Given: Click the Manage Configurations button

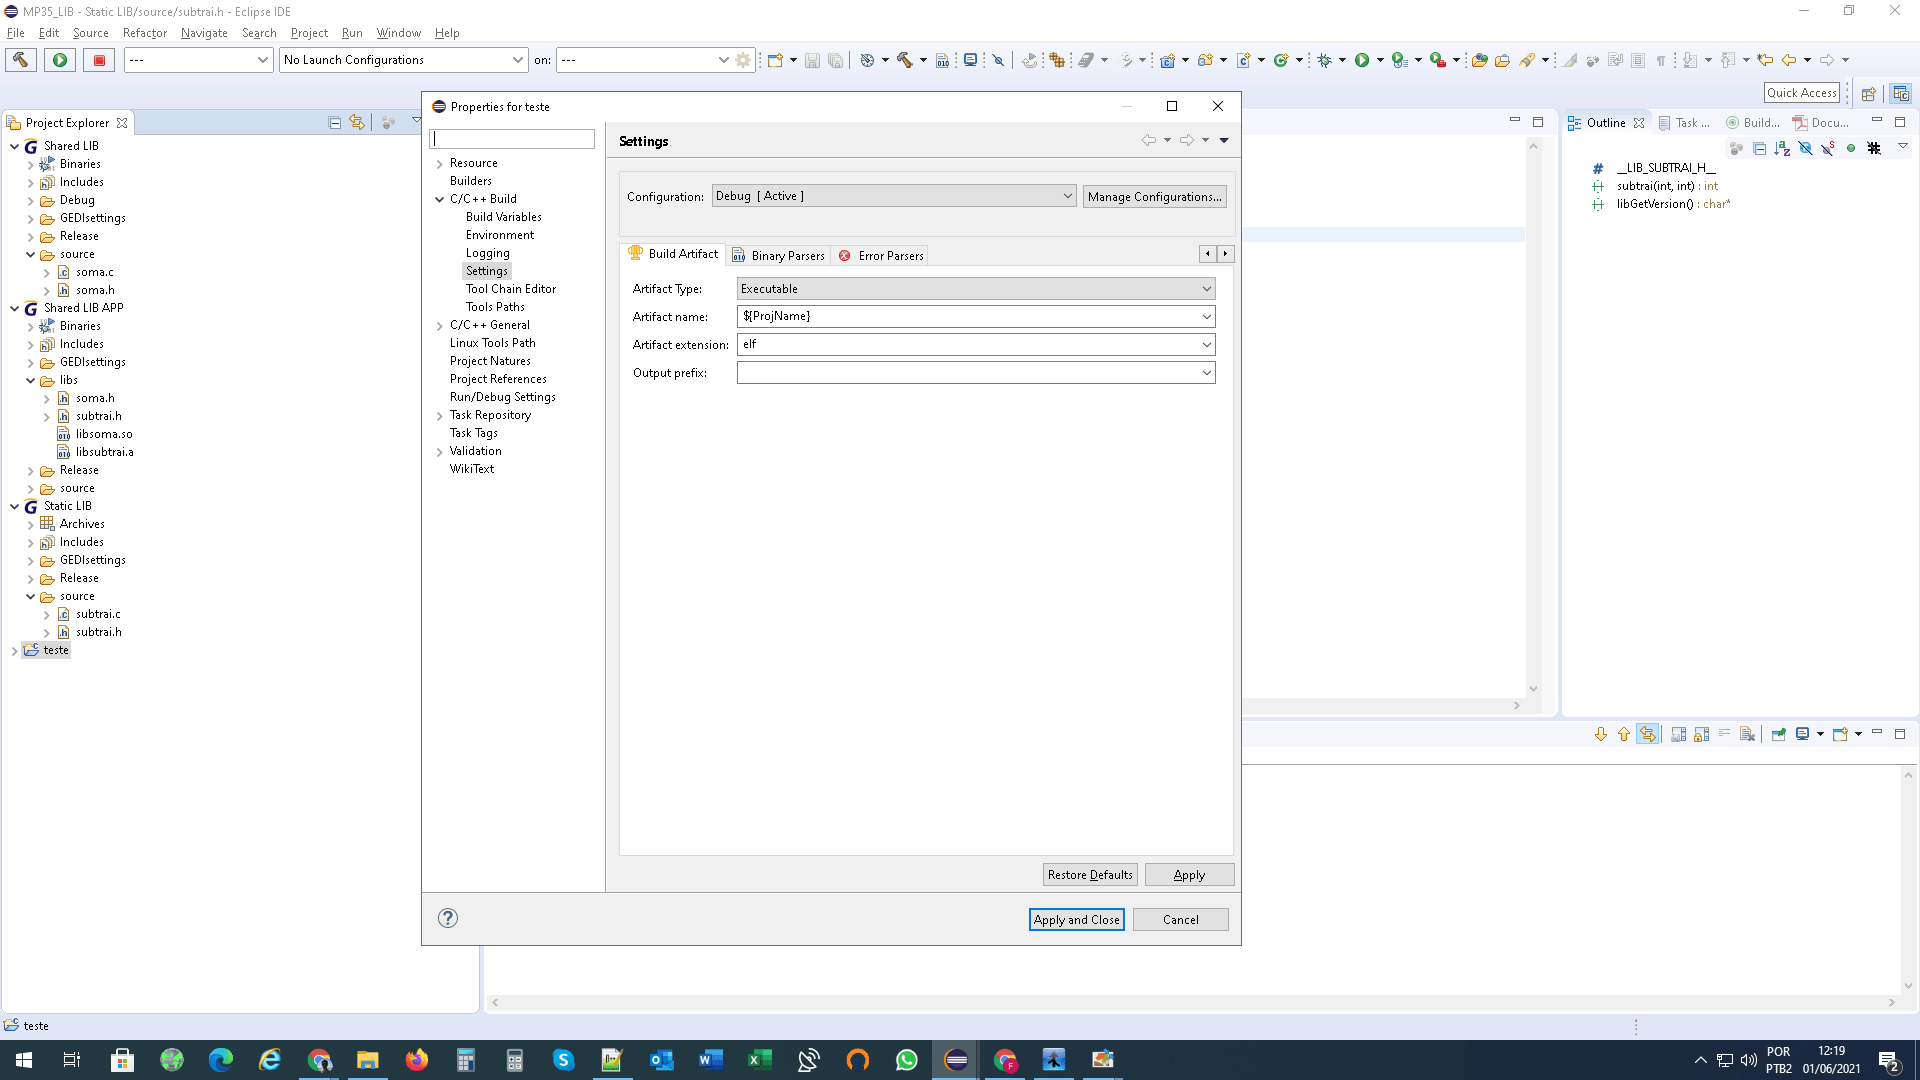Looking at the screenshot, I should [x=1154, y=197].
